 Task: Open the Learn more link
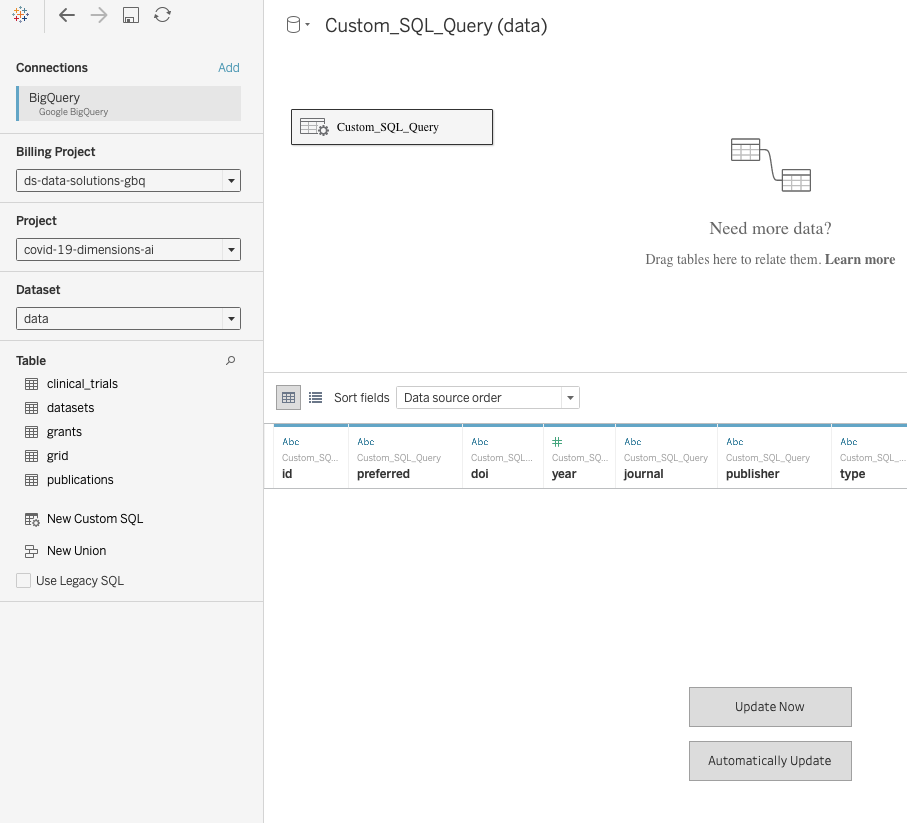tap(860, 259)
